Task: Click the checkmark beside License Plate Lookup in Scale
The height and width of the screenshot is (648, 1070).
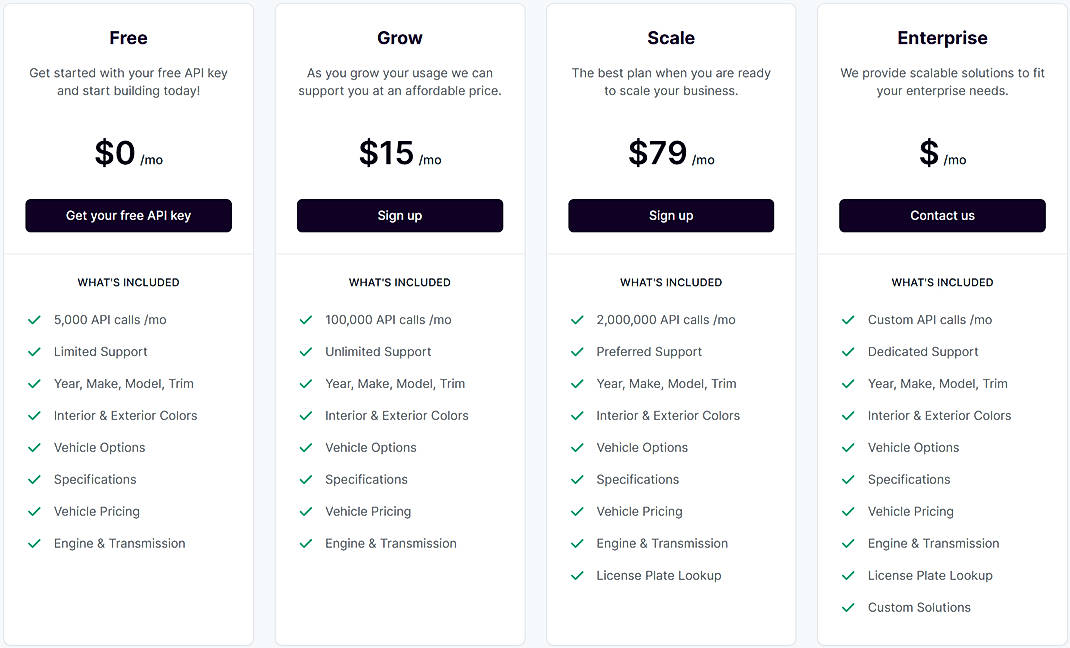Action: click(577, 575)
